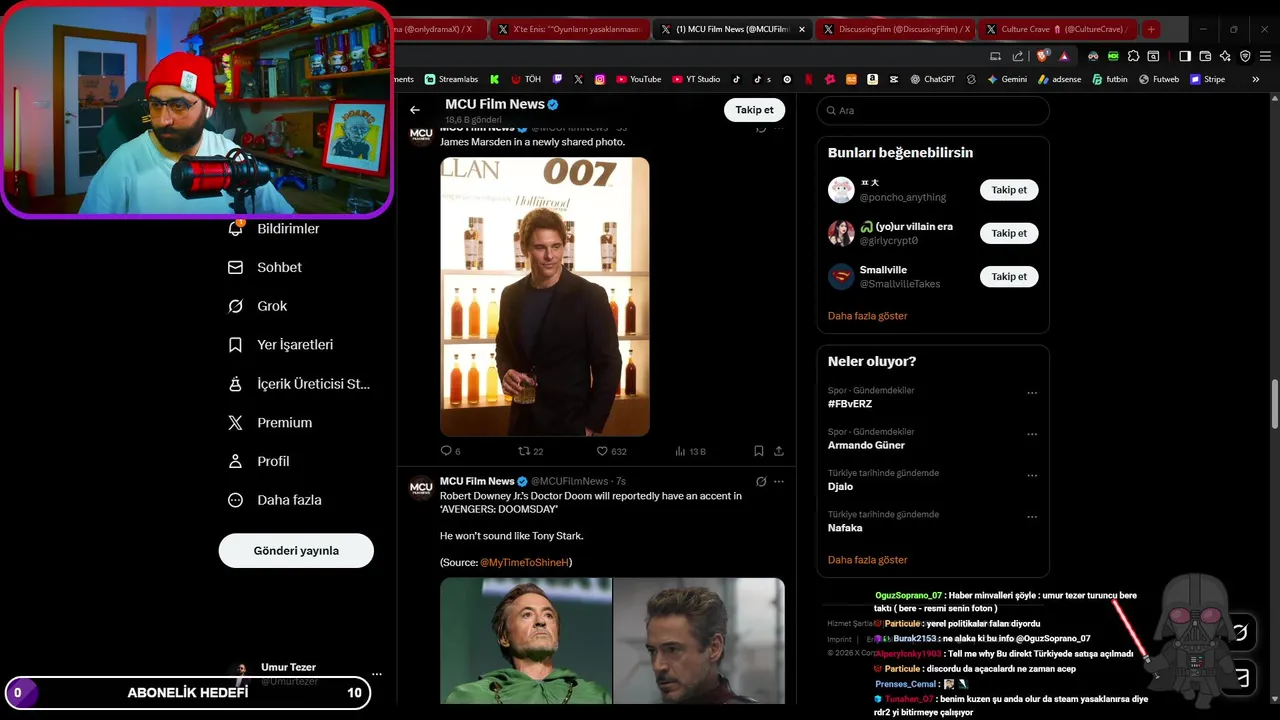
Task: Click the back arrow beside MCU Film News
Action: tap(415, 110)
